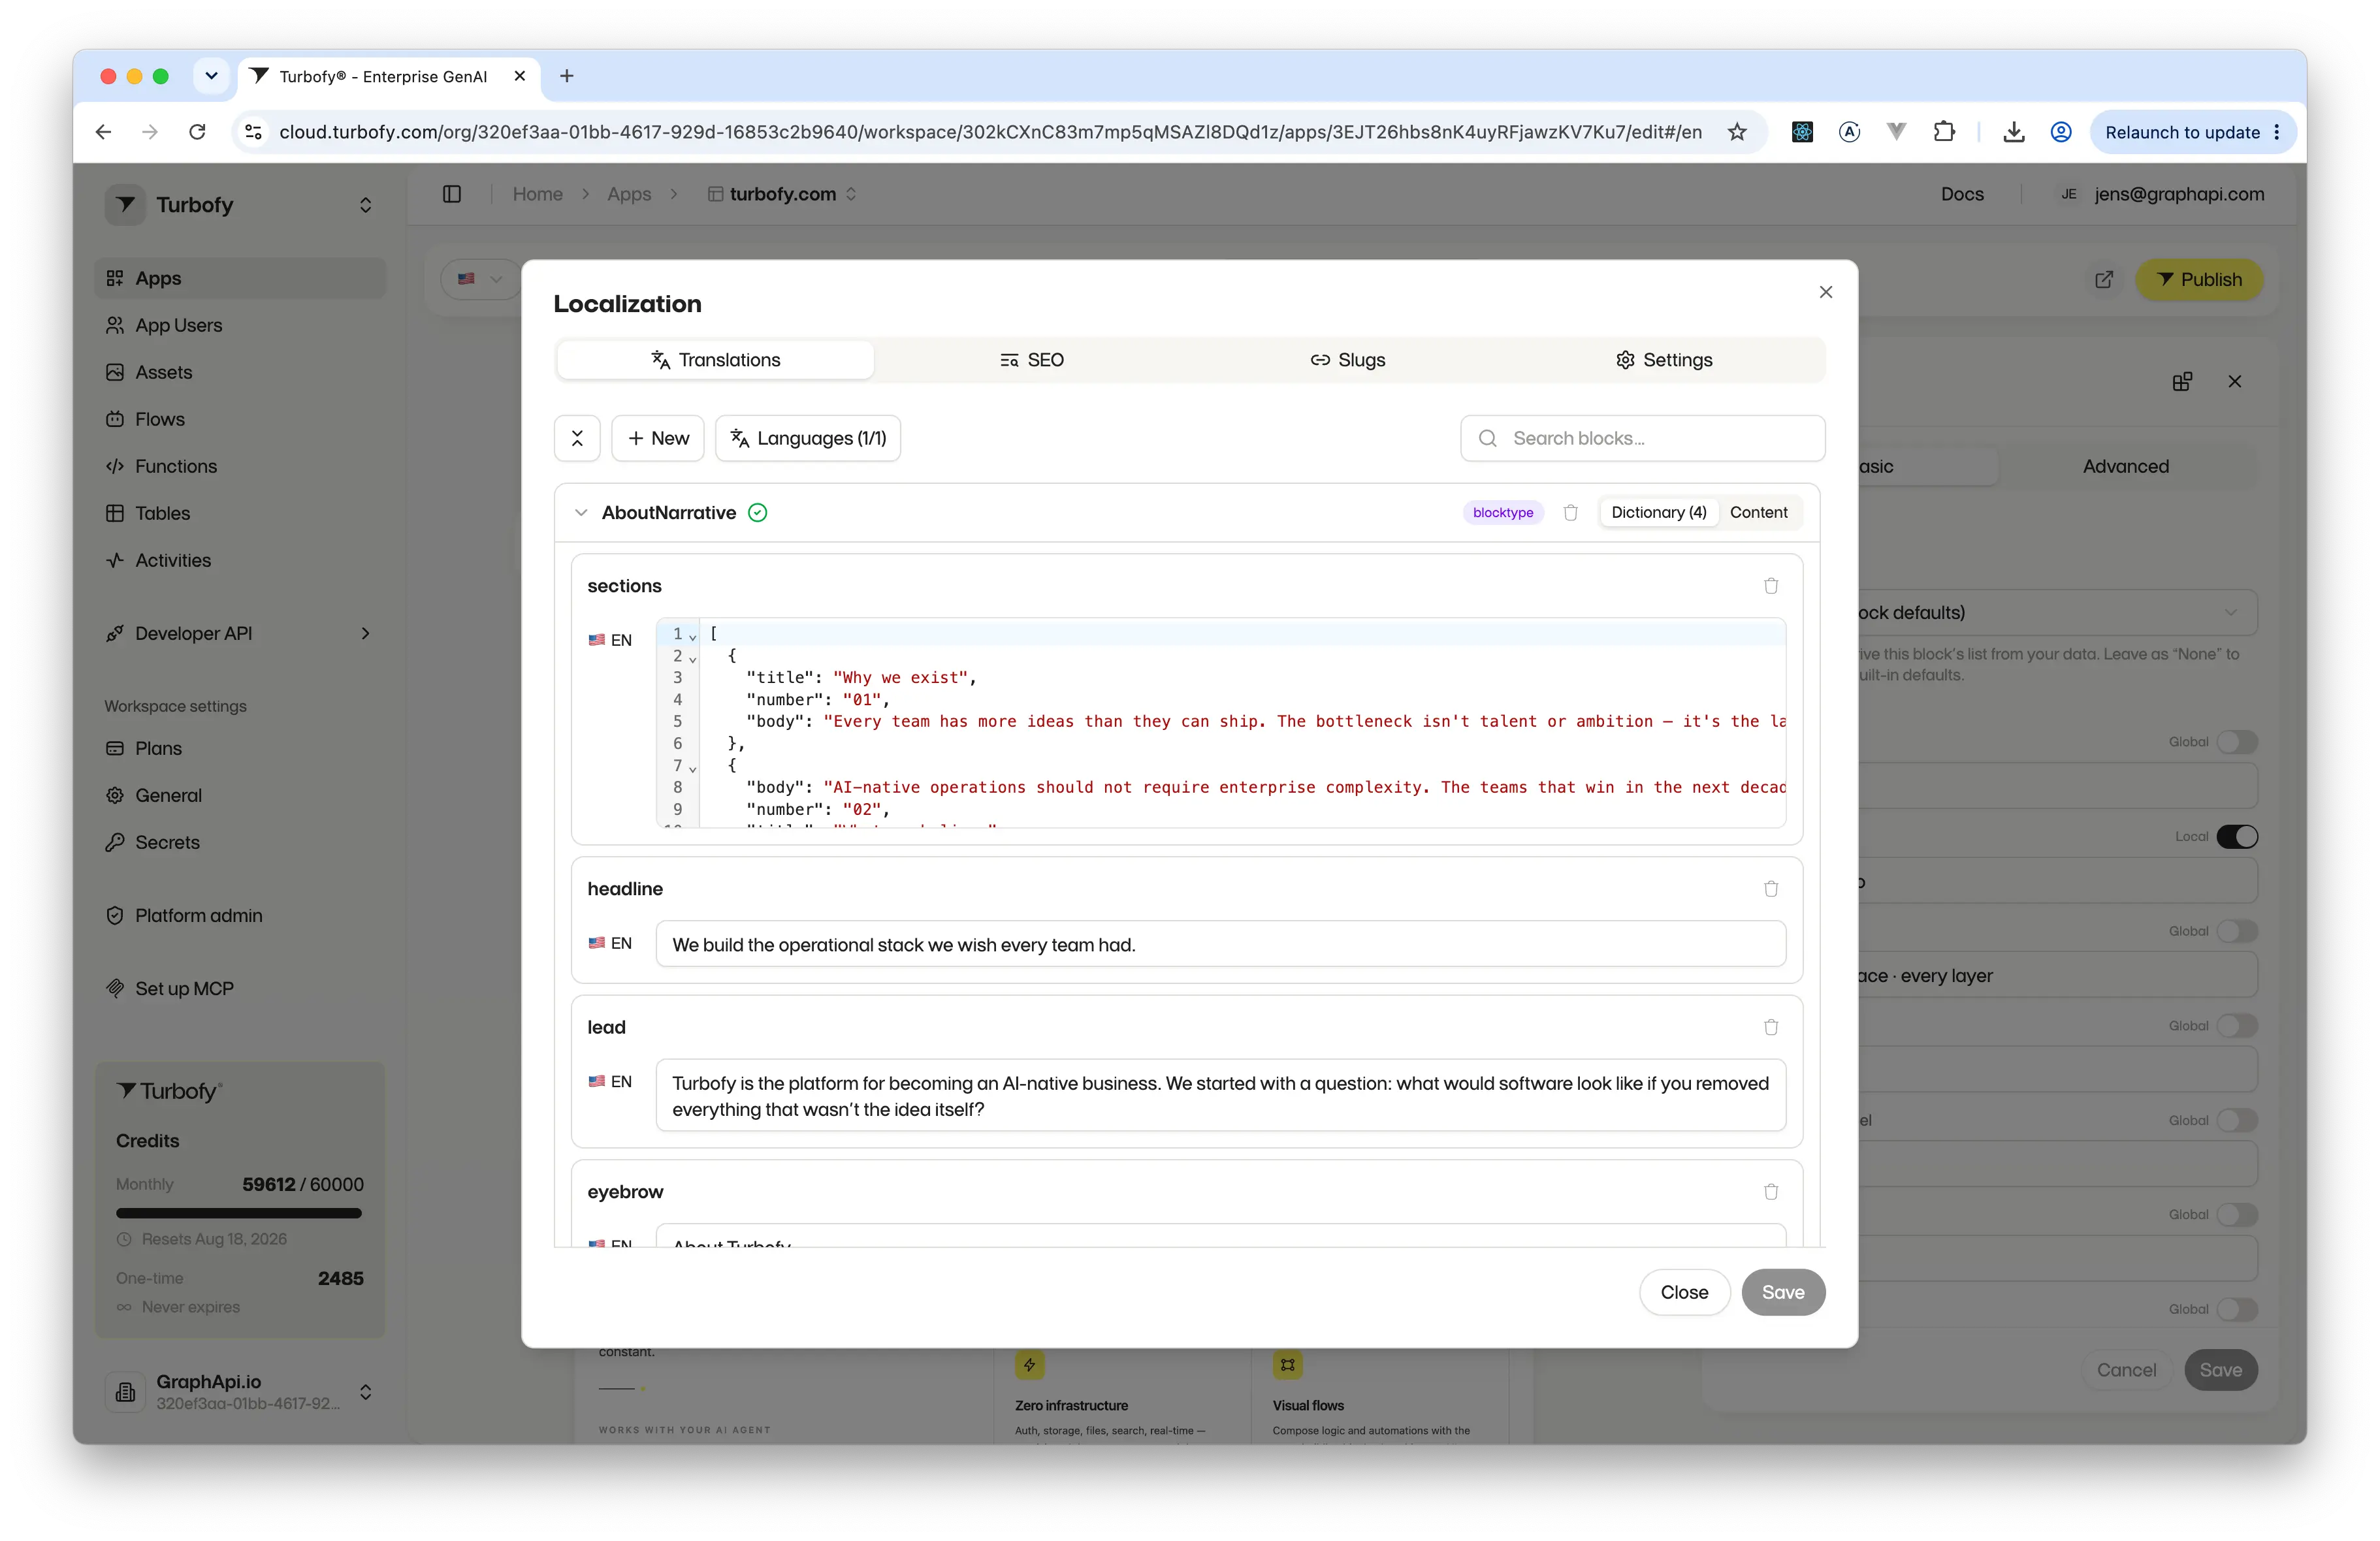Open the React DevTools extension icon
Image resolution: width=2380 pixels, height=1541 pixels.
(x=1802, y=132)
